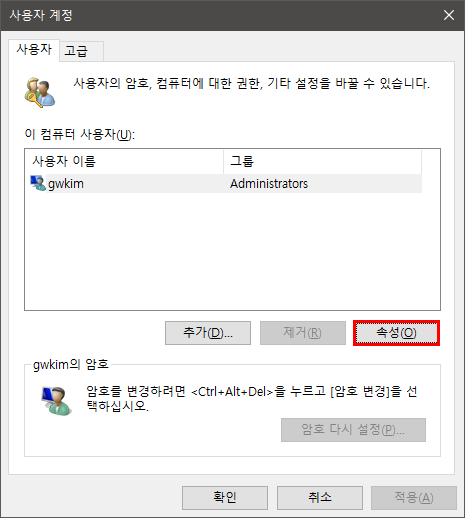Image resolution: width=465 pixels, height=518 pixels.
Task: Switch to the 고급 tab
Action: point(82,51)
